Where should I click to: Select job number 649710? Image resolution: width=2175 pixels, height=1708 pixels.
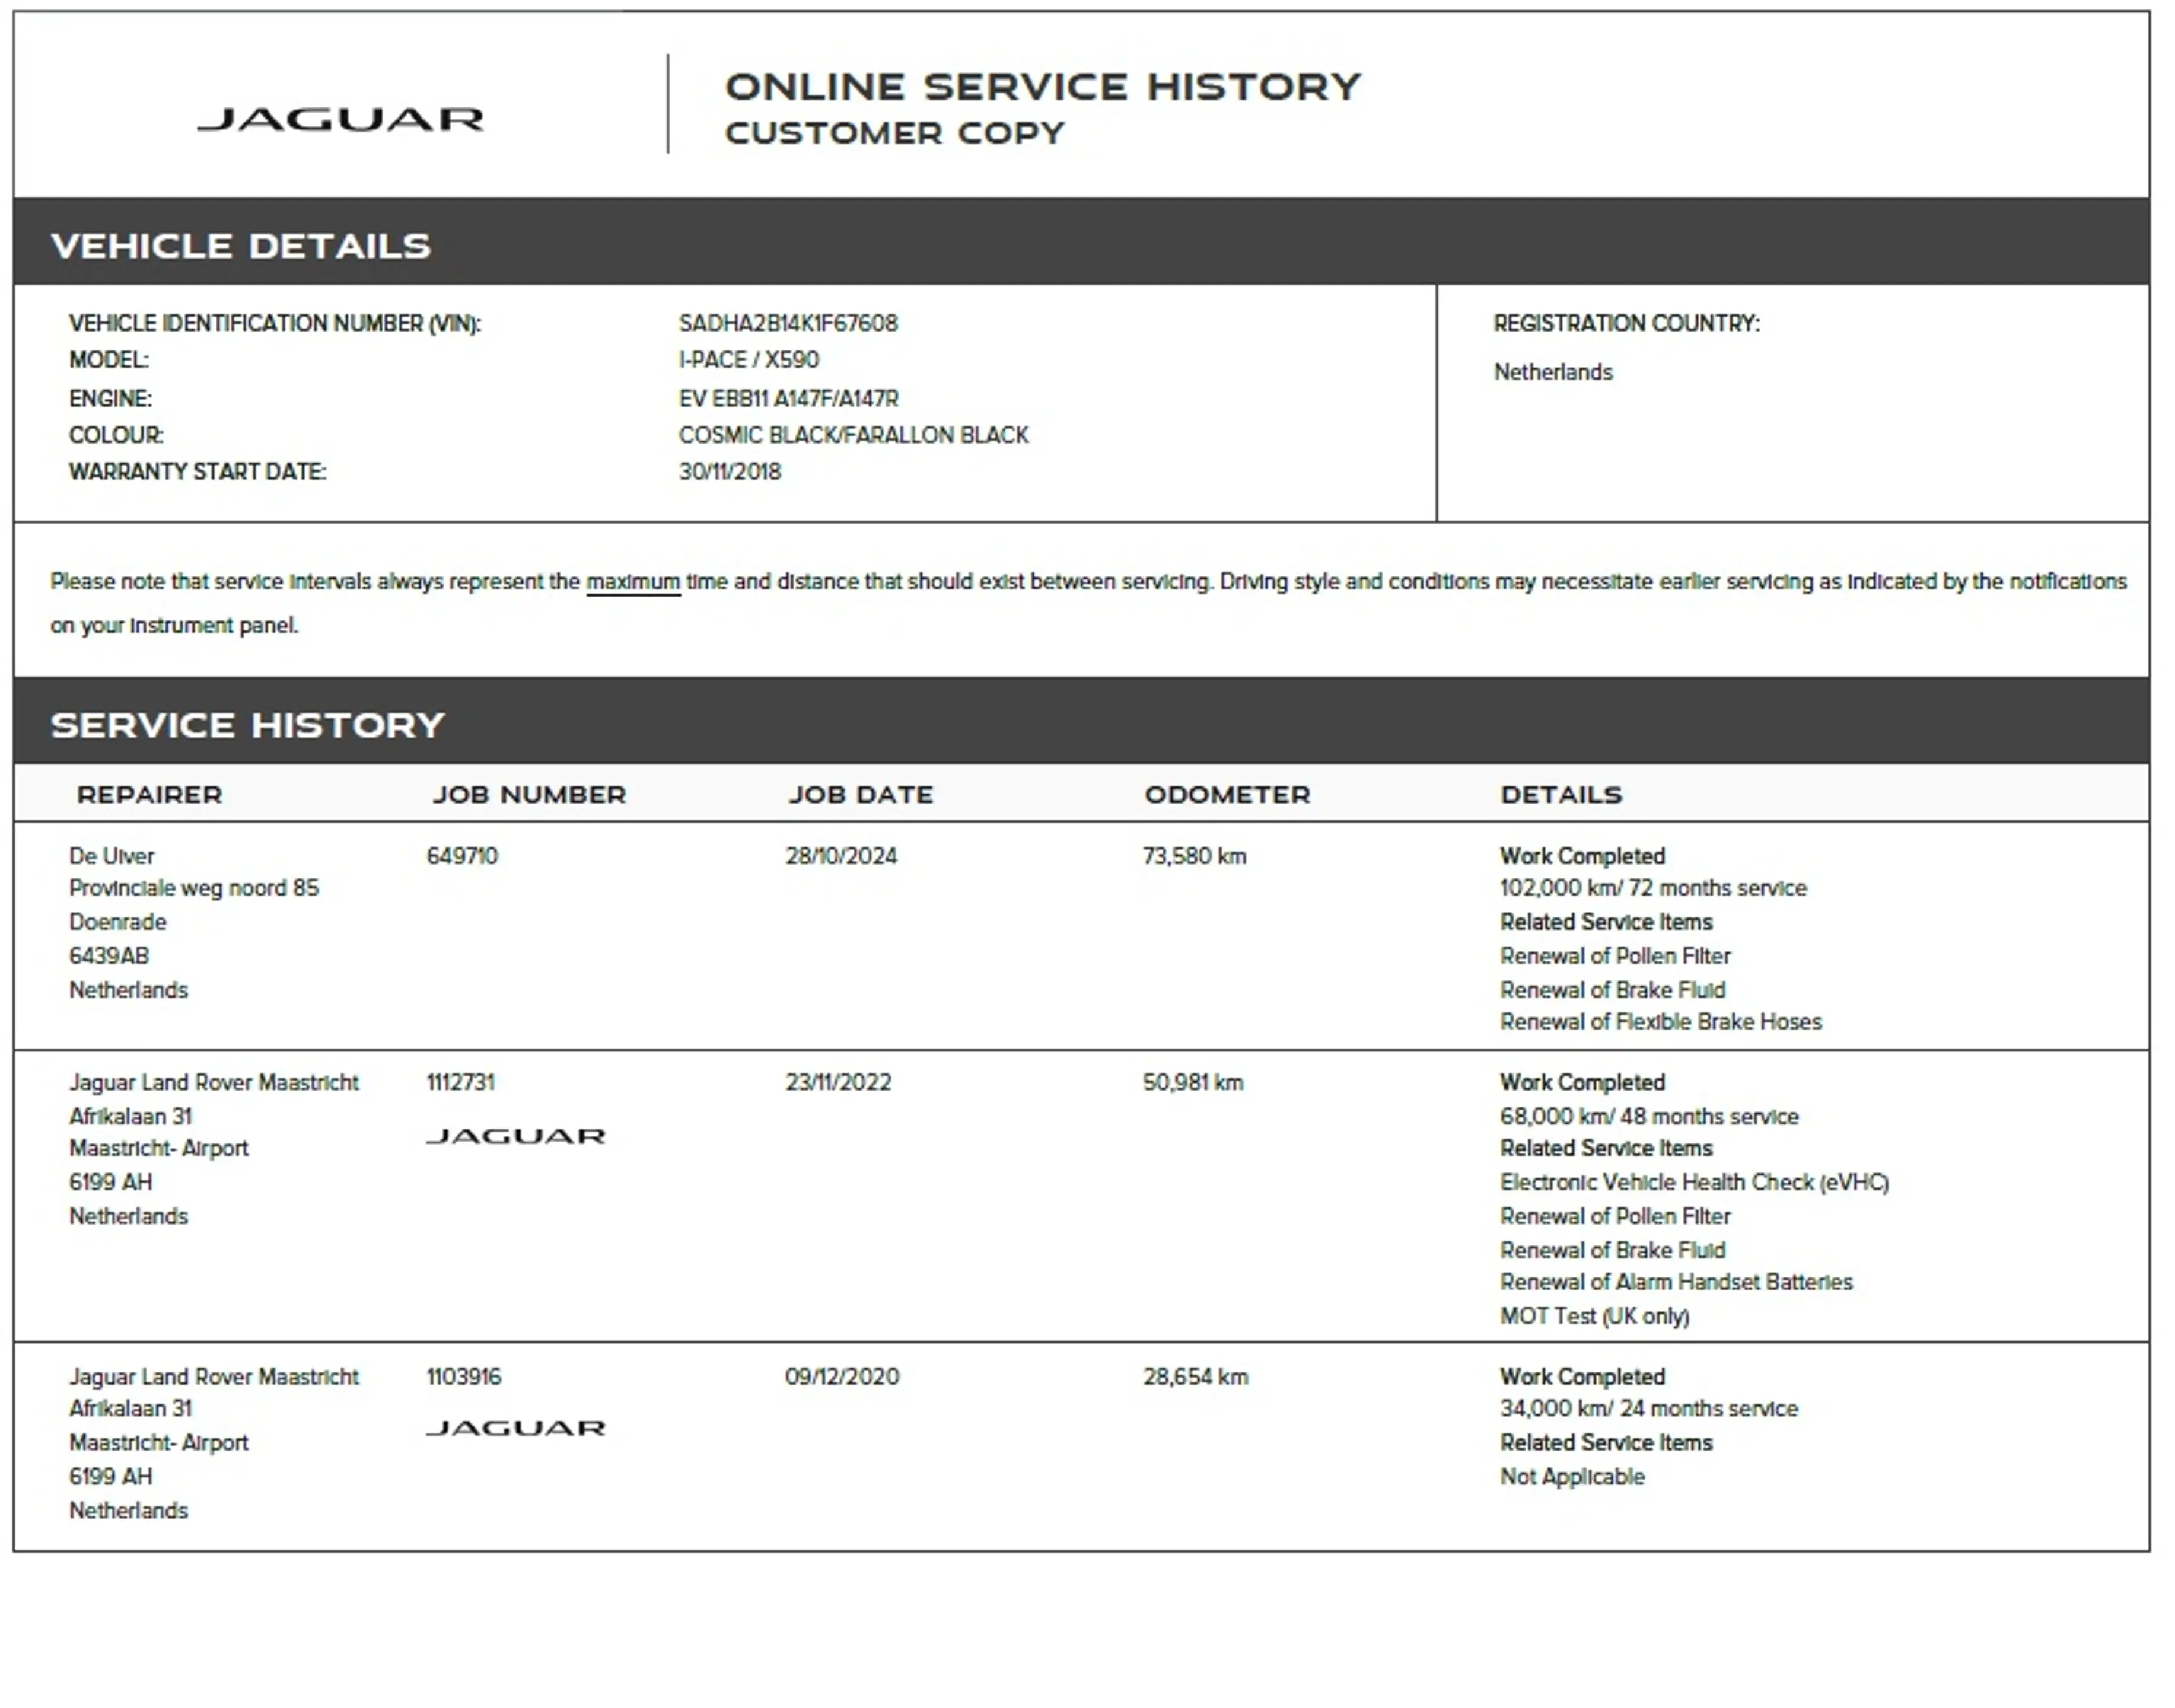click(462, 856)
